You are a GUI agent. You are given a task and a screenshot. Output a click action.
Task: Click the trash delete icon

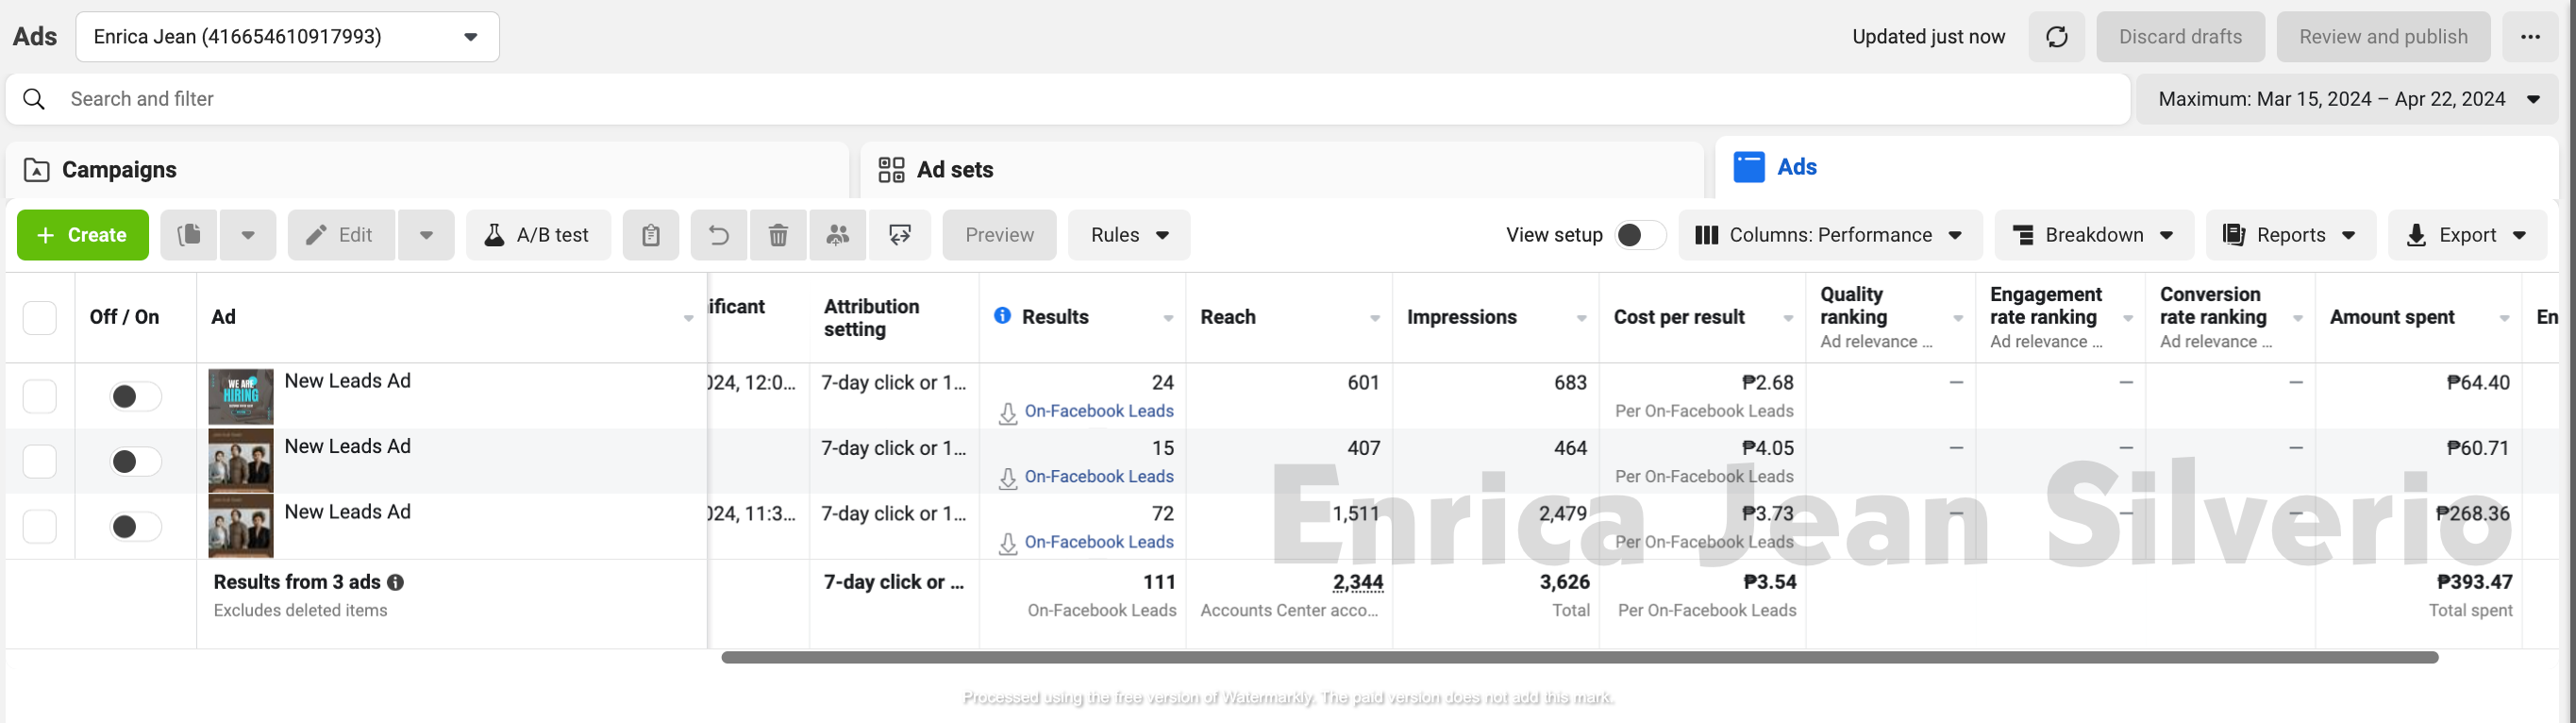coord(778,235)
